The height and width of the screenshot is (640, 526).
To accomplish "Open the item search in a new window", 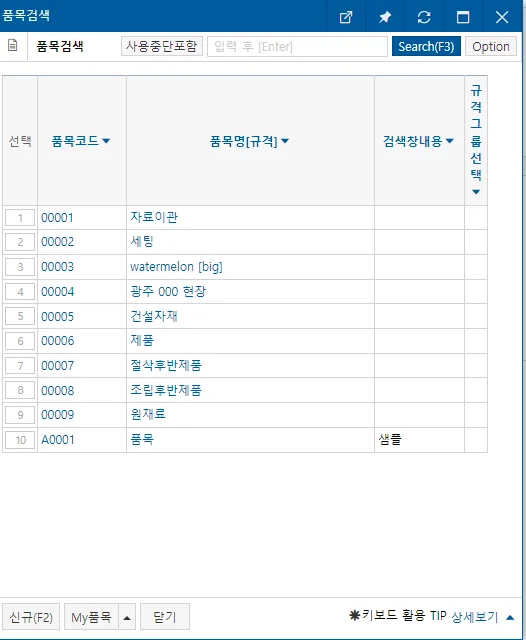I will pos(346,17).
